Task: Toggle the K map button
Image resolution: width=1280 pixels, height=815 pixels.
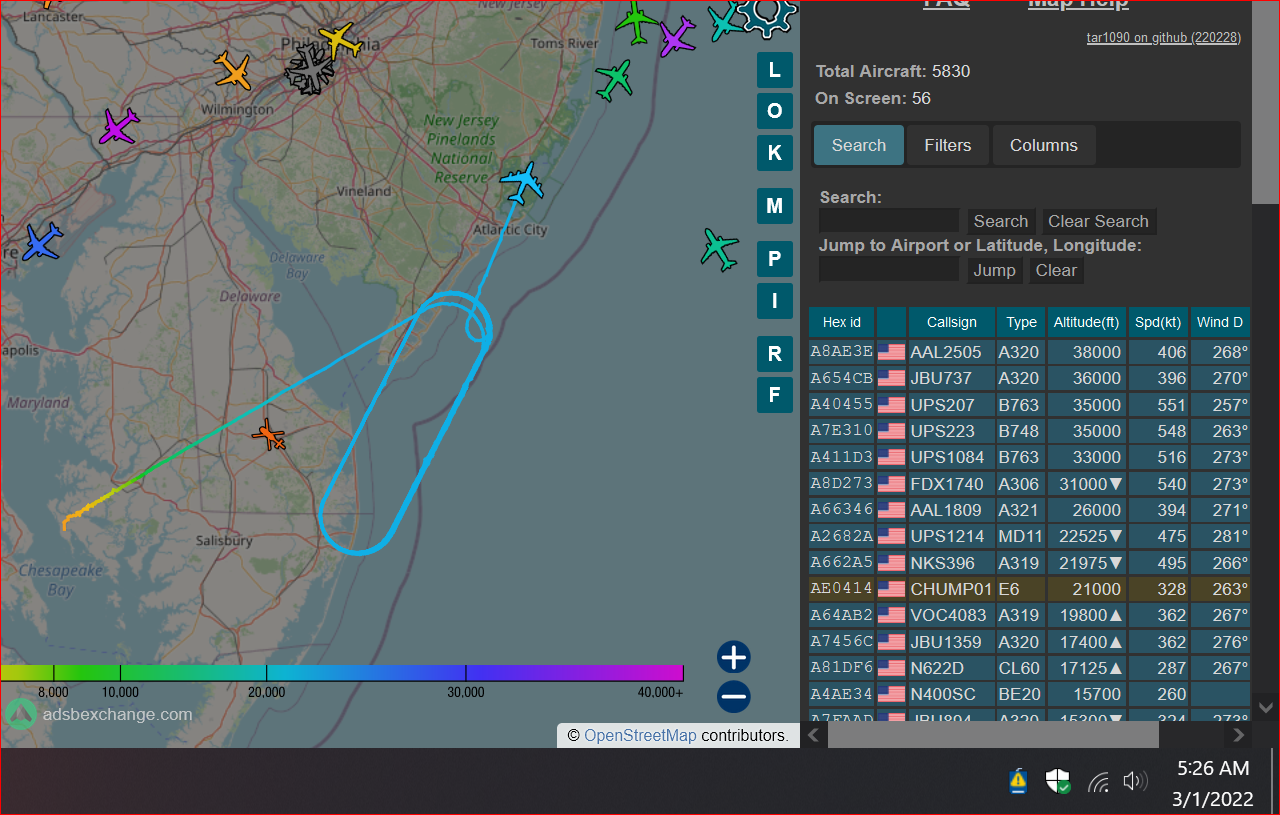Action: 774,153
